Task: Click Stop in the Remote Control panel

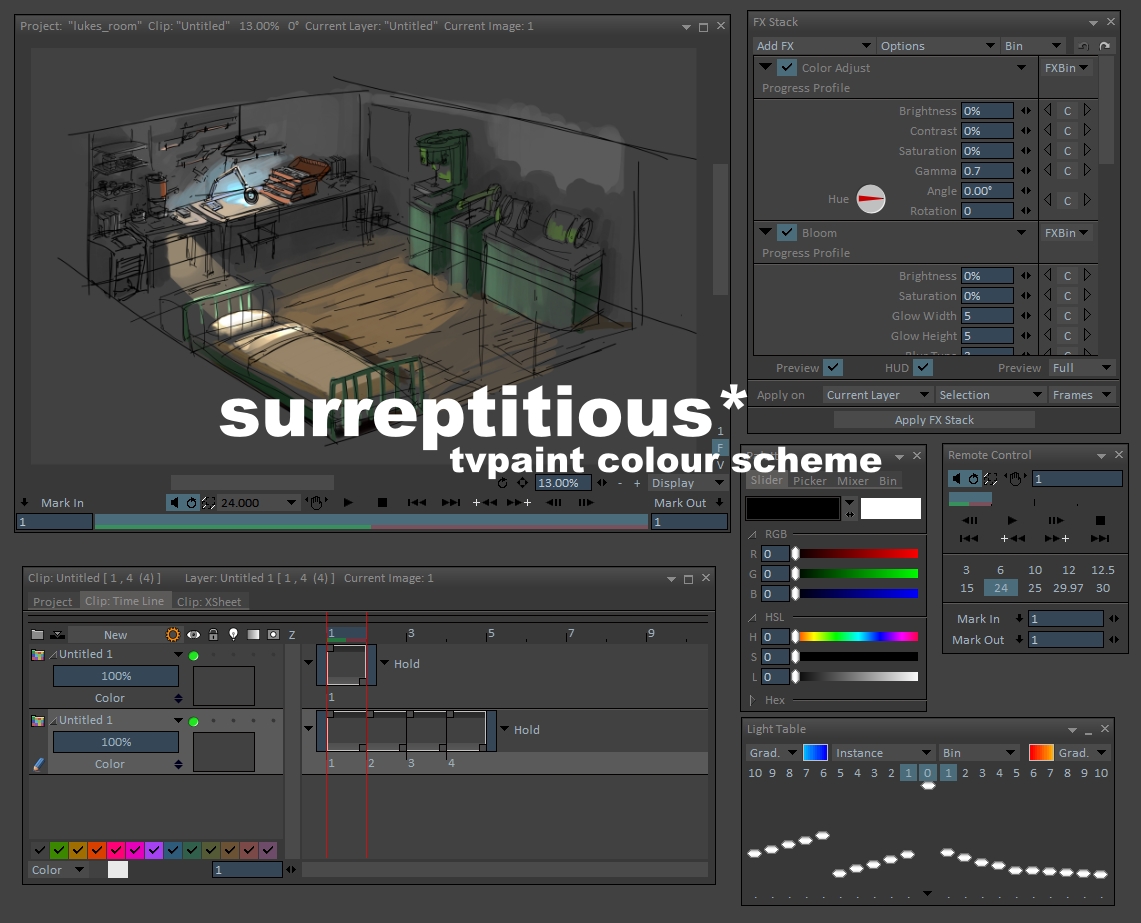Action: 1100,520
